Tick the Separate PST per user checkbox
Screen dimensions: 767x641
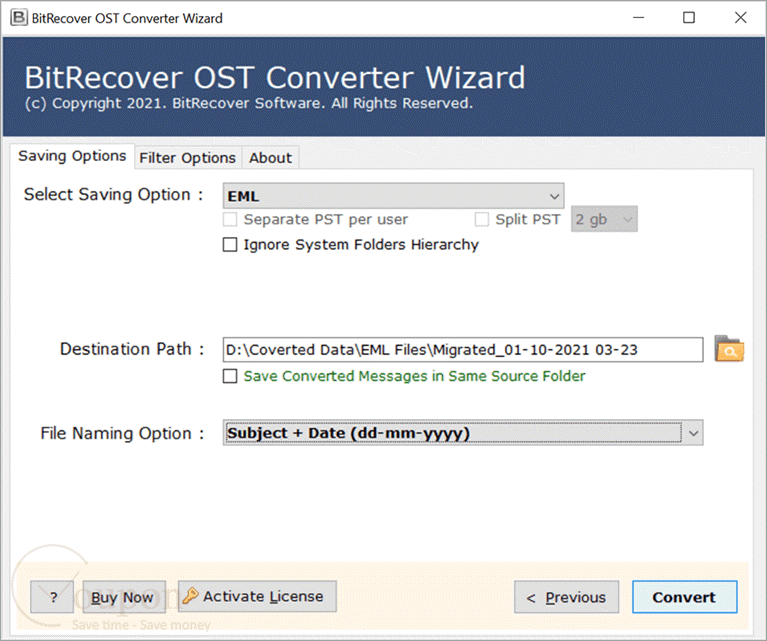[230, 219]
